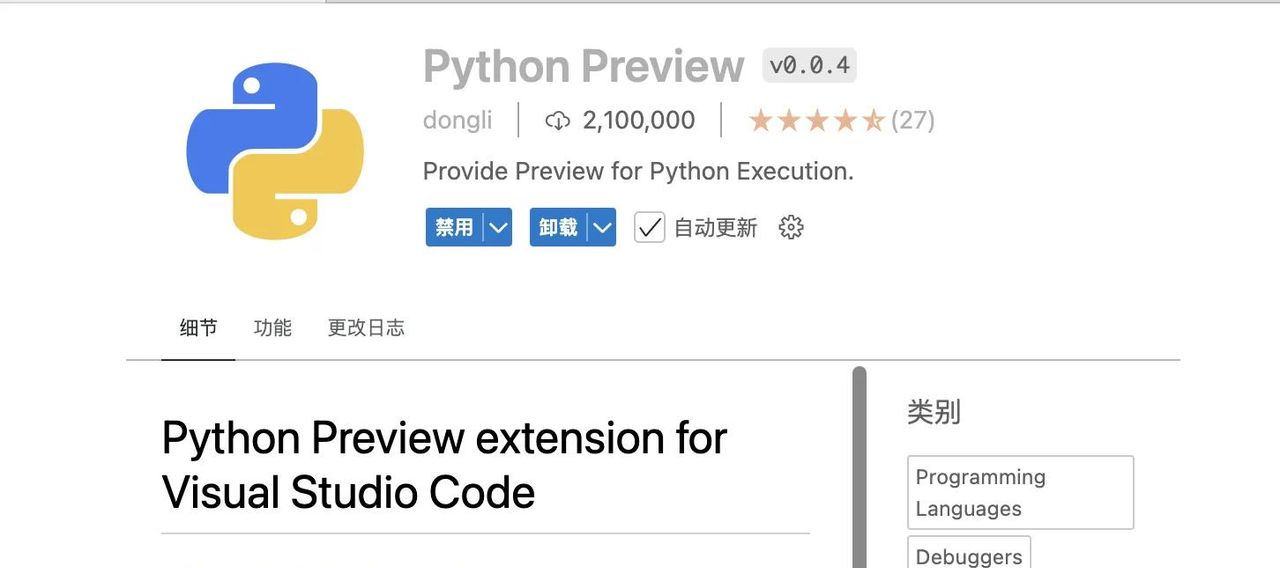This screenshot has height=568, width=1280.
Task: Click the 类别 categories heading
Action: tap(934, 412)
